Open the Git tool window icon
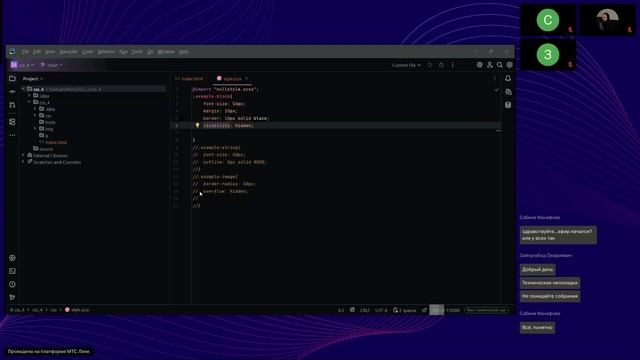Screen dimensions: 640x360 coord(12,297)
